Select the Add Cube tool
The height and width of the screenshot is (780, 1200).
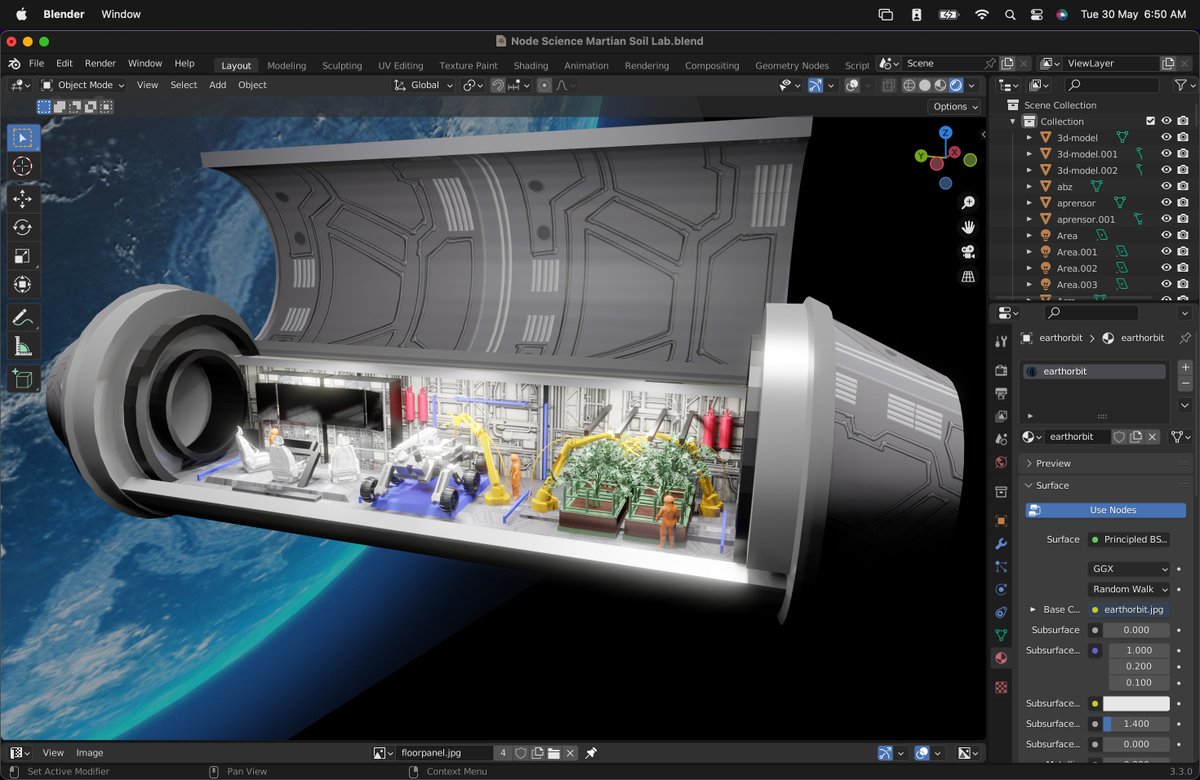(22, 379)
